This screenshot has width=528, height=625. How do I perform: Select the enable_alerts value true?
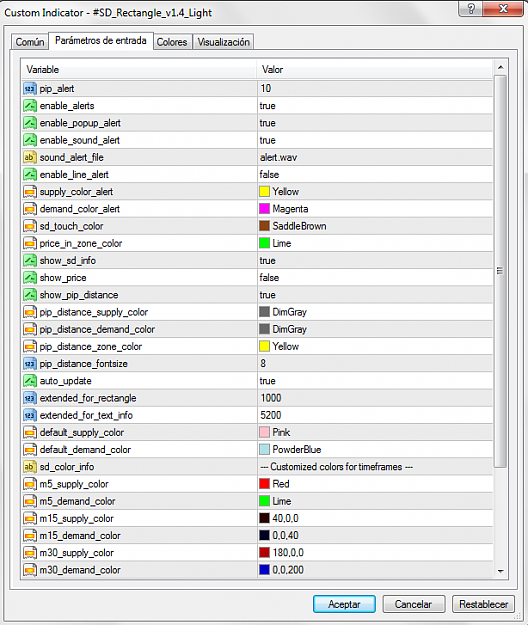click(x=267, y=106)
